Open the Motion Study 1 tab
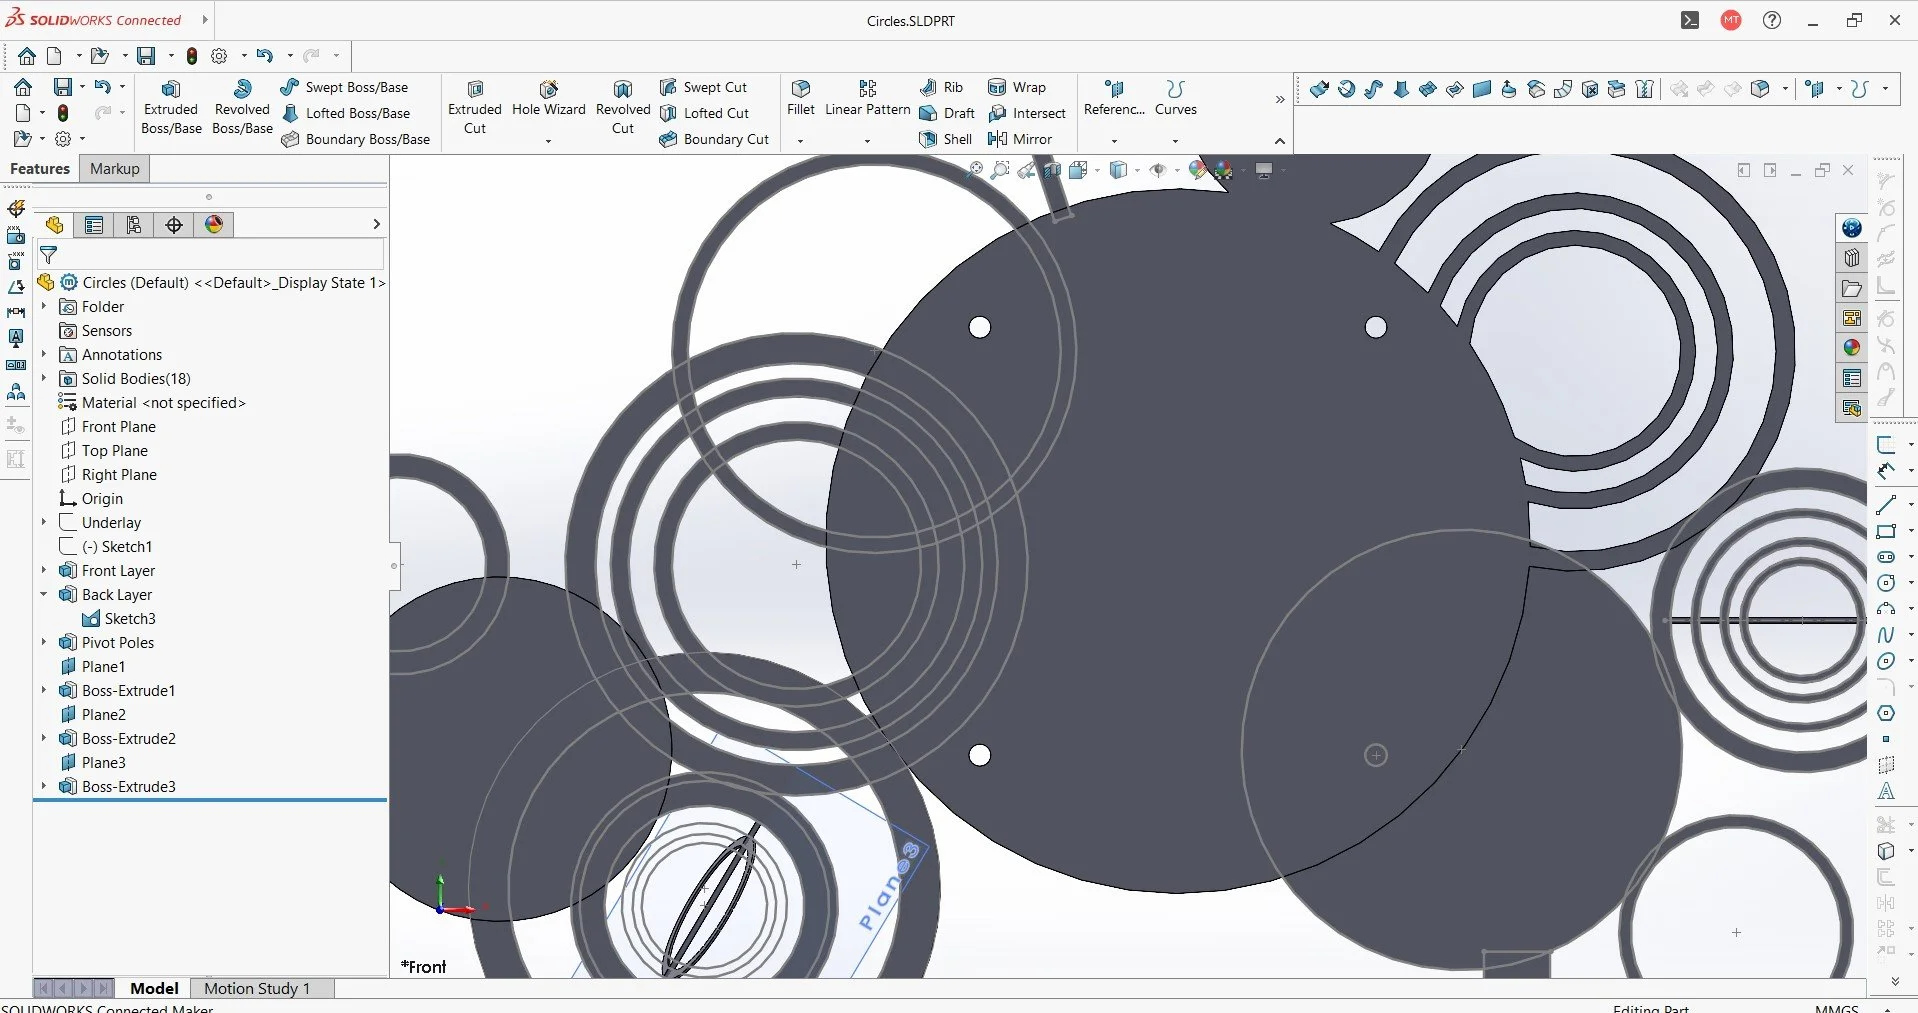The image size is (1918, 1013). coord(257,988)
